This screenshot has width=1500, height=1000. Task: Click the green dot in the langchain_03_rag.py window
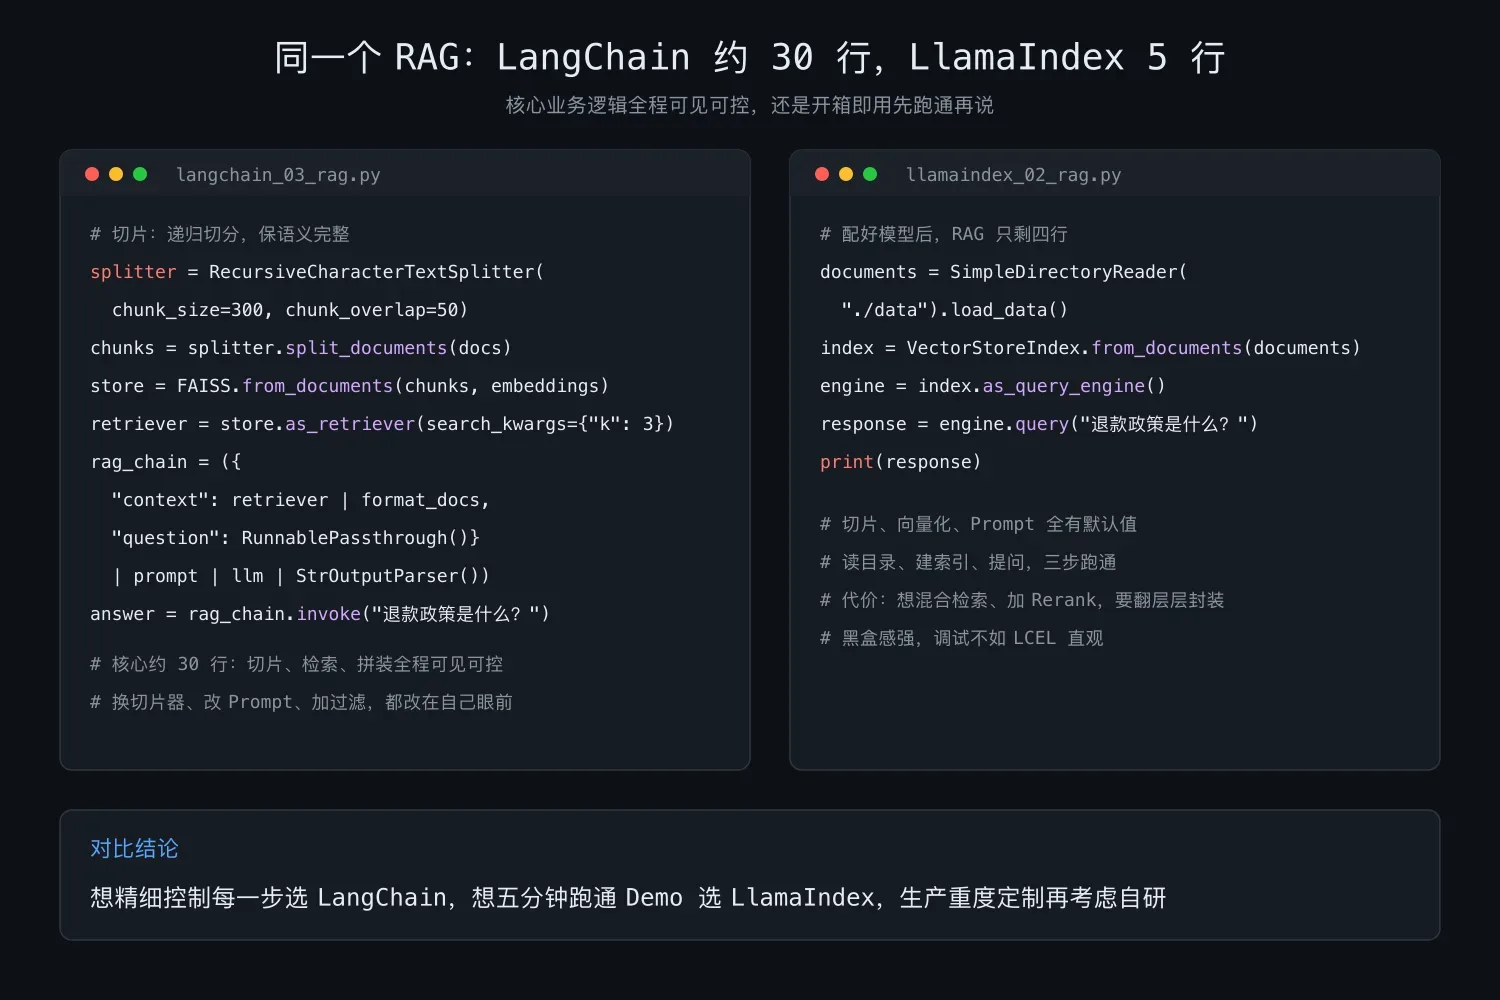tap(140, 174)
